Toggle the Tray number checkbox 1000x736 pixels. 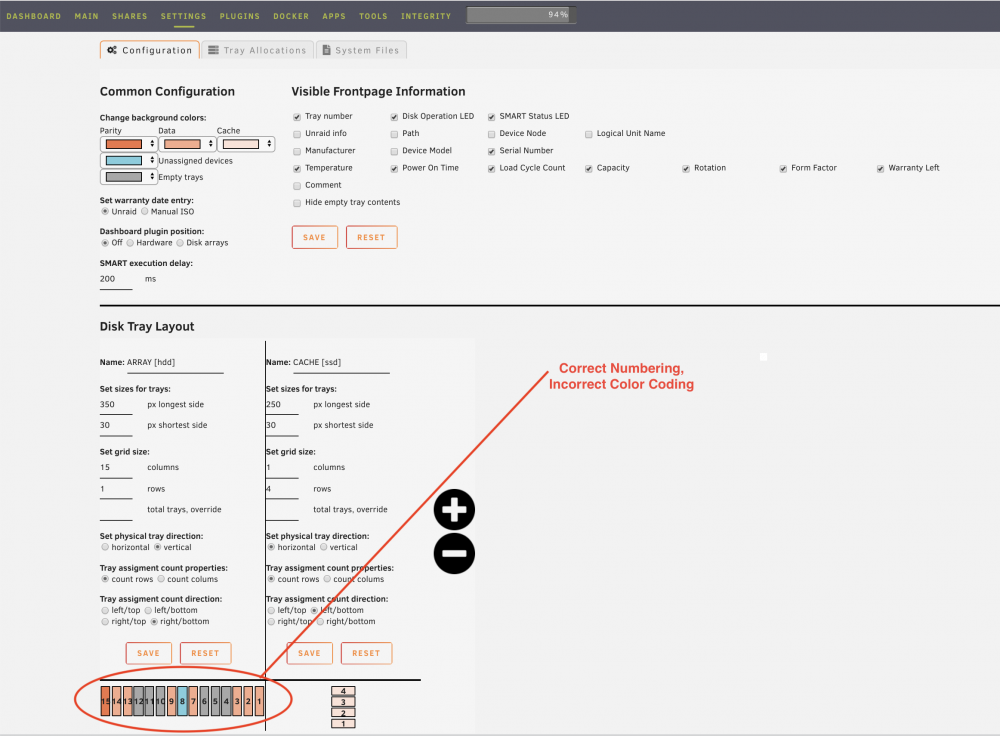pyautogui.click(x=297, y=117)
